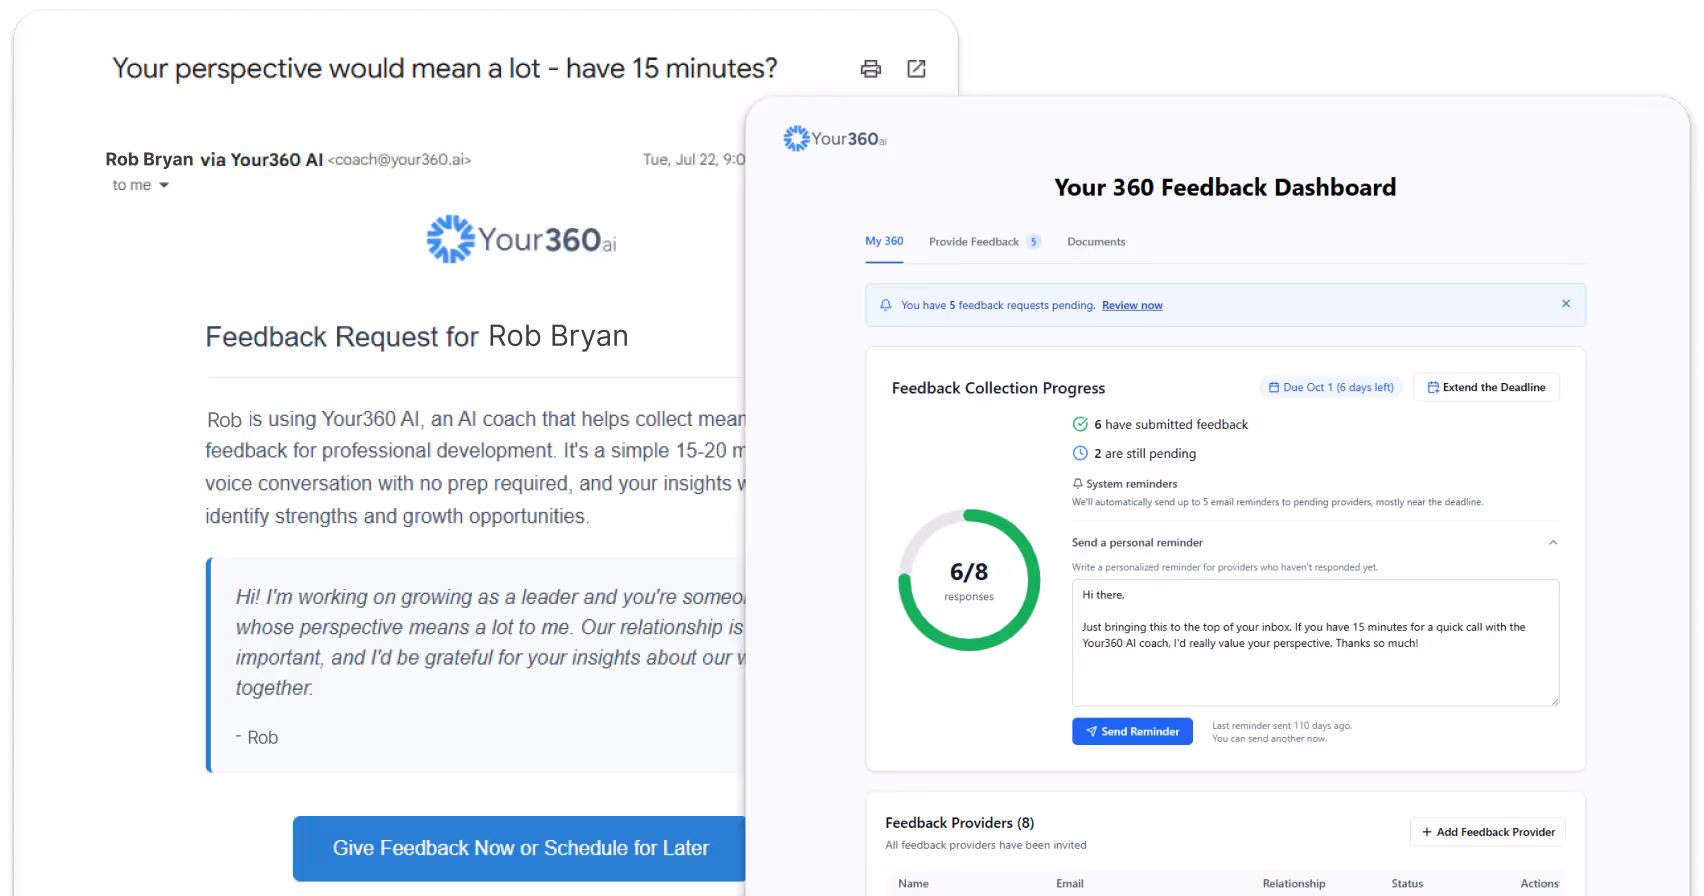This screenshot has width=1704, height=896.
Task: Click the Send Reminder button
Action: [x=1132, y=732]
